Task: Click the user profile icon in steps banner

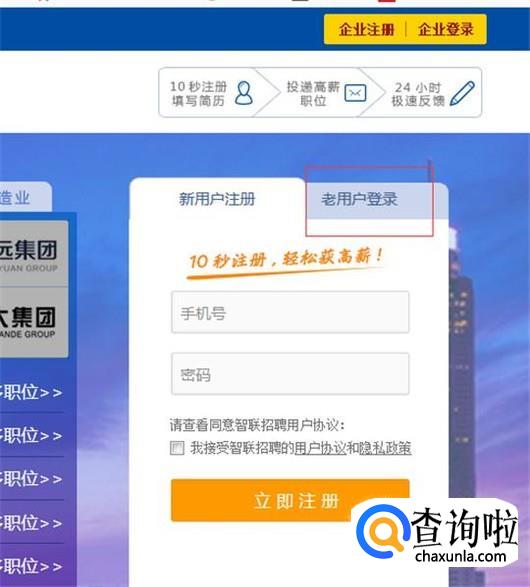Action: [x=244, y=93]
